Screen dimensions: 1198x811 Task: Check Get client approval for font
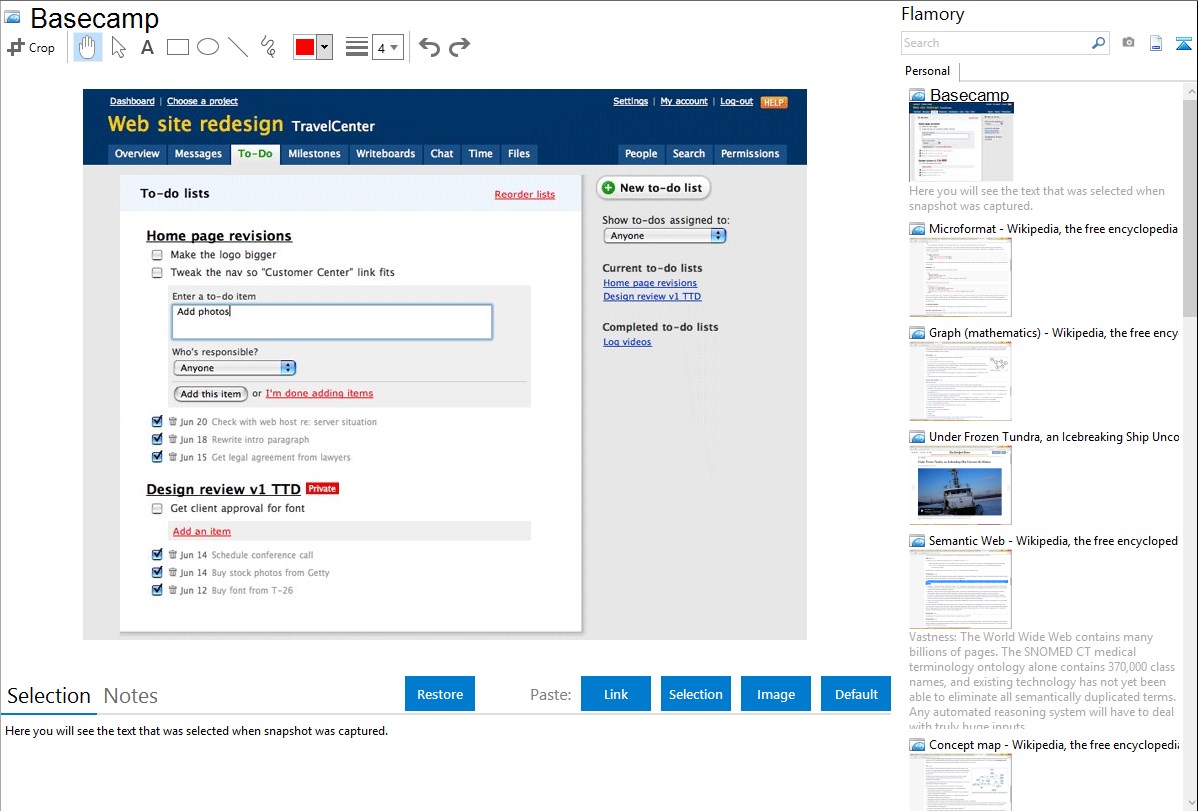(x=157, y=508)
